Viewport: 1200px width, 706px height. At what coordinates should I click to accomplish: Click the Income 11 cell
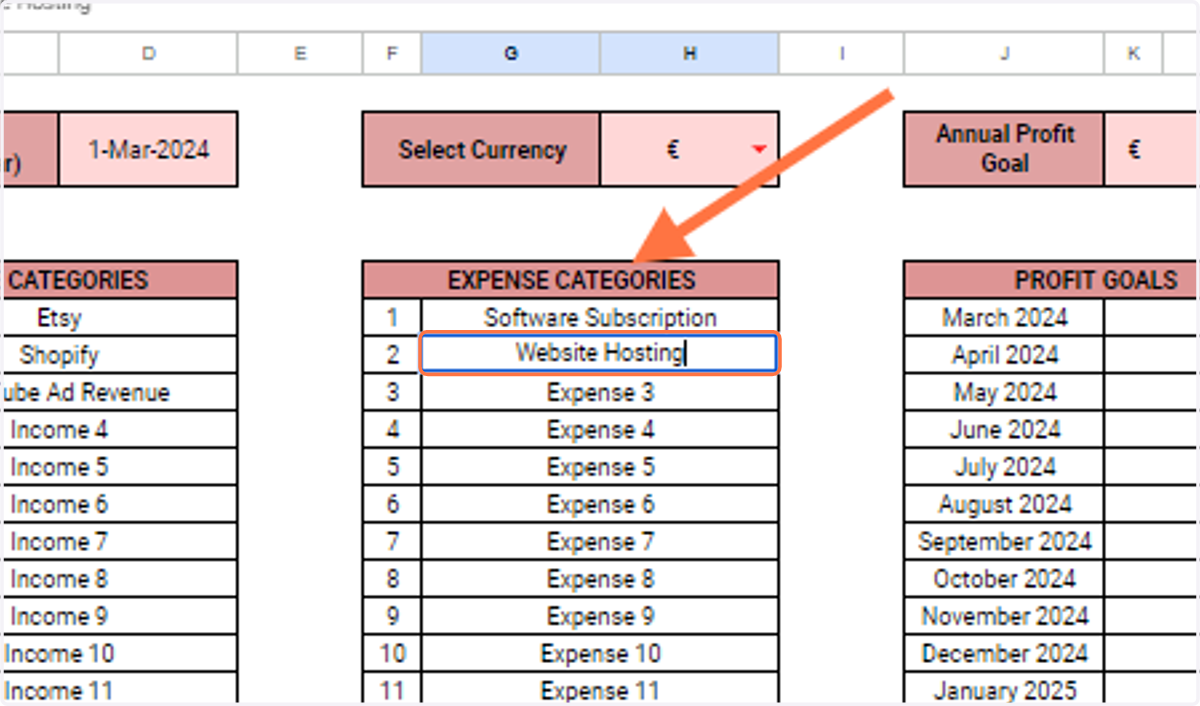coord(120,689)
